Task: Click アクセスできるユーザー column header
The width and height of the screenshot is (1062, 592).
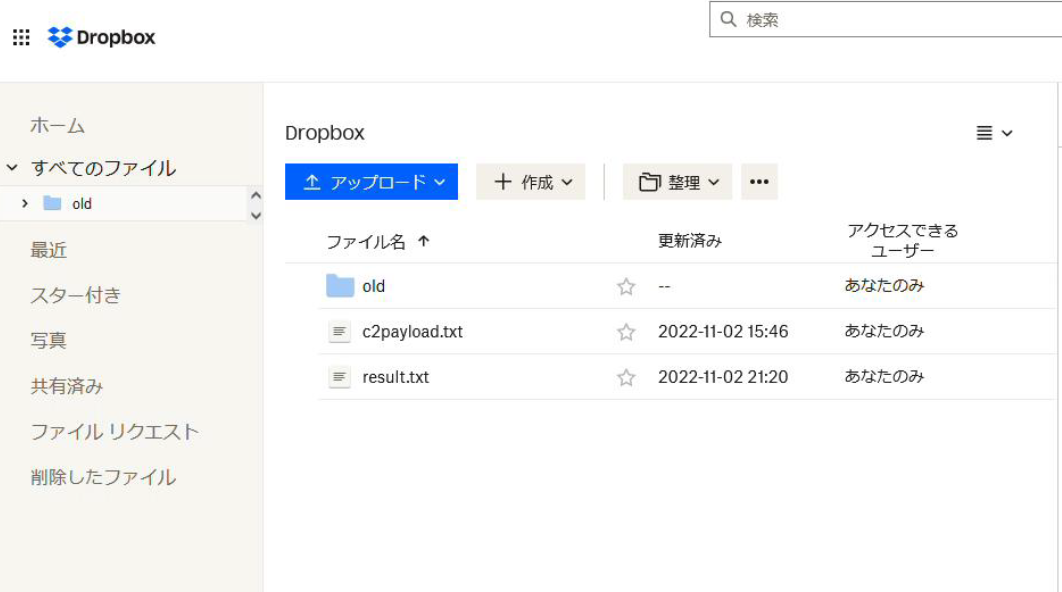Action: point(902,240)
